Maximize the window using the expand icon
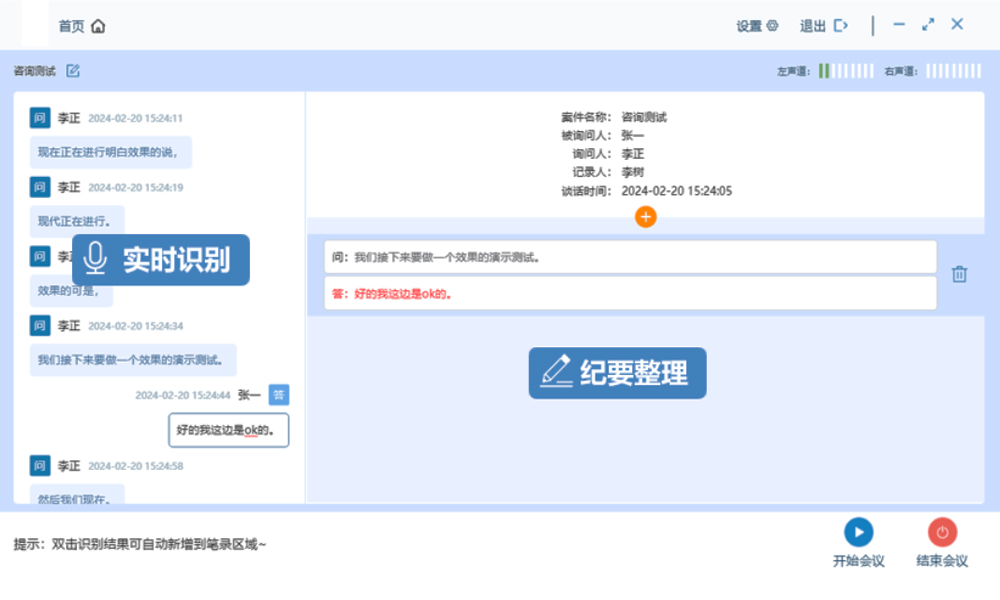 pos(928,25)
